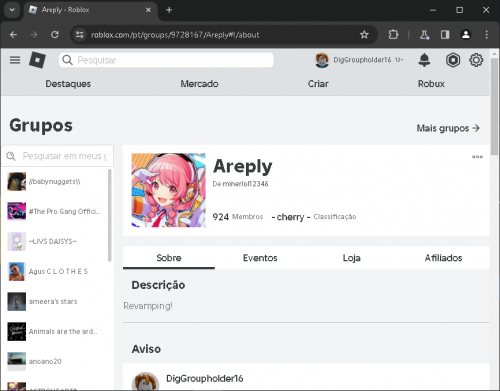Click the search magnifier icon in header
Viewport: 500px width, 391px height.
(x=67, y=60)
